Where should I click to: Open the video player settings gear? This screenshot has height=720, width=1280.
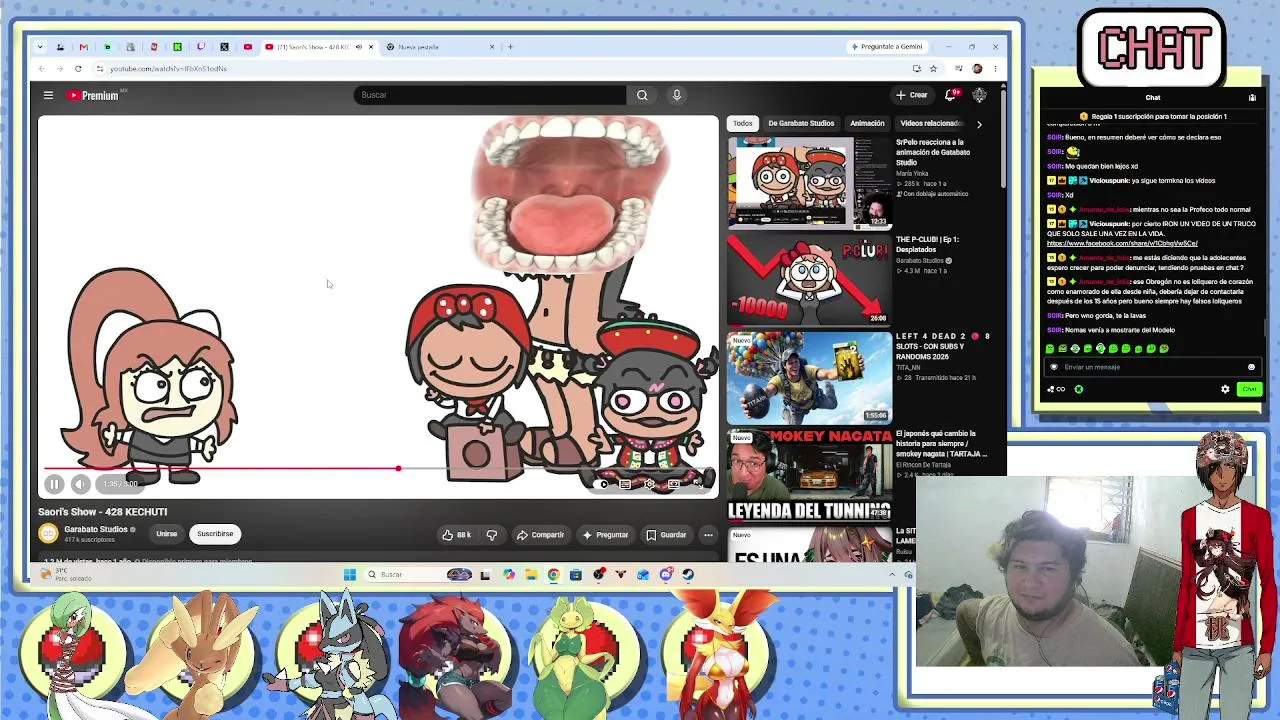649,484
